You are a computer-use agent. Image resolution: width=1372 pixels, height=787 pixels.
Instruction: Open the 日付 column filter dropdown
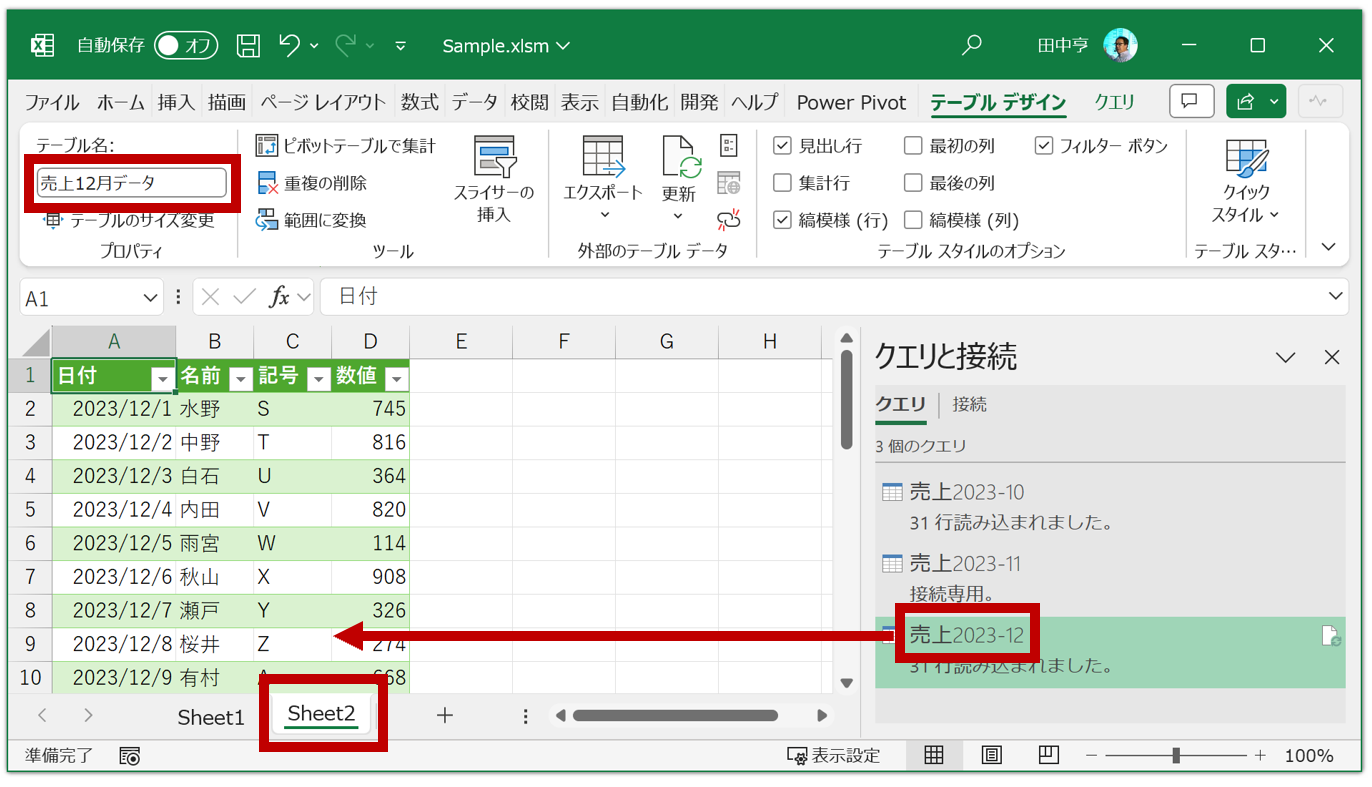pos(162,378)
